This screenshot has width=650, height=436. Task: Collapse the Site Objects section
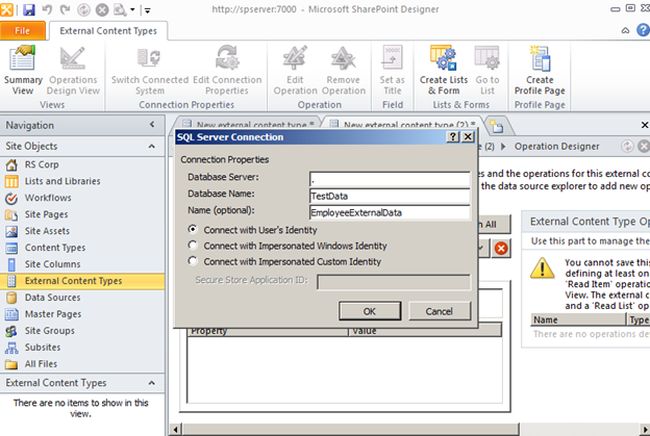pyautogui.click(x=152, y=146)
